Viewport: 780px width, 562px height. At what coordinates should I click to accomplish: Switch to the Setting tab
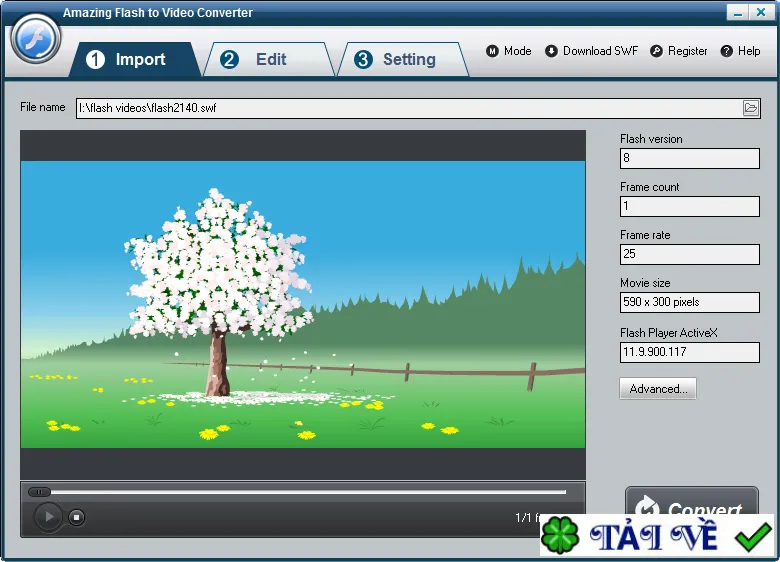403,60
